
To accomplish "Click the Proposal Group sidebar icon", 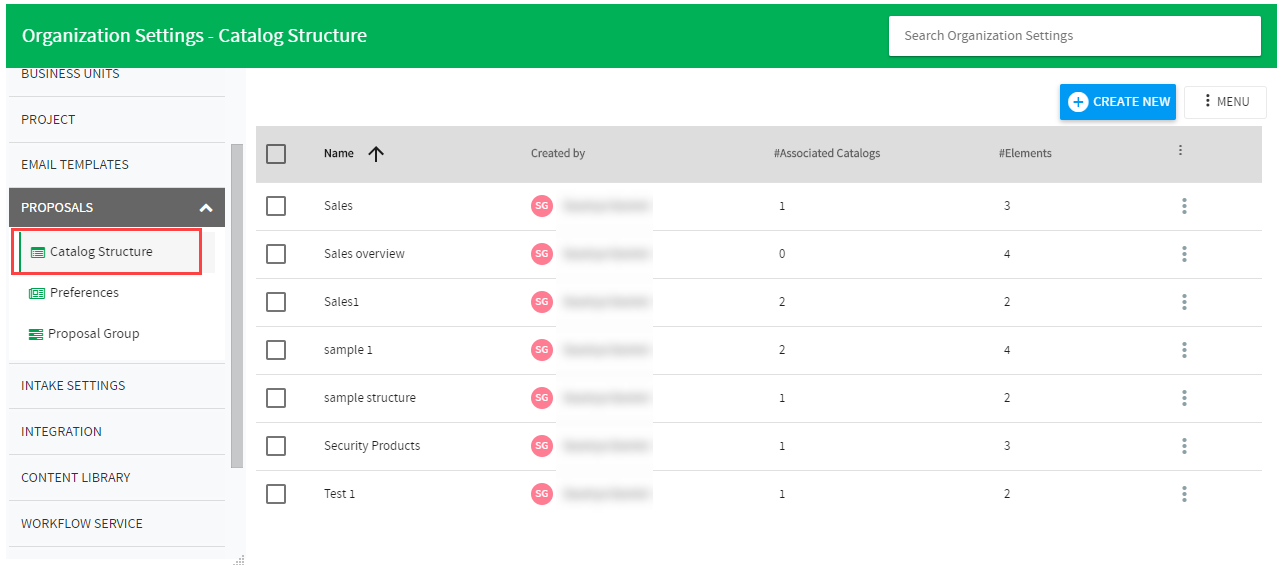I will point(36,334).
